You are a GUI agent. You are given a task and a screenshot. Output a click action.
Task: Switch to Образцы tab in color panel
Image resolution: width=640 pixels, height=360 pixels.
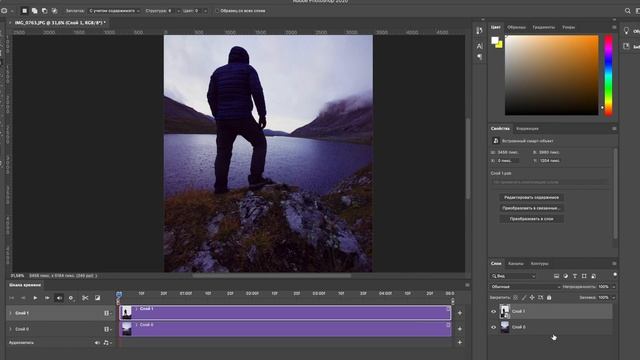(516, 27)
